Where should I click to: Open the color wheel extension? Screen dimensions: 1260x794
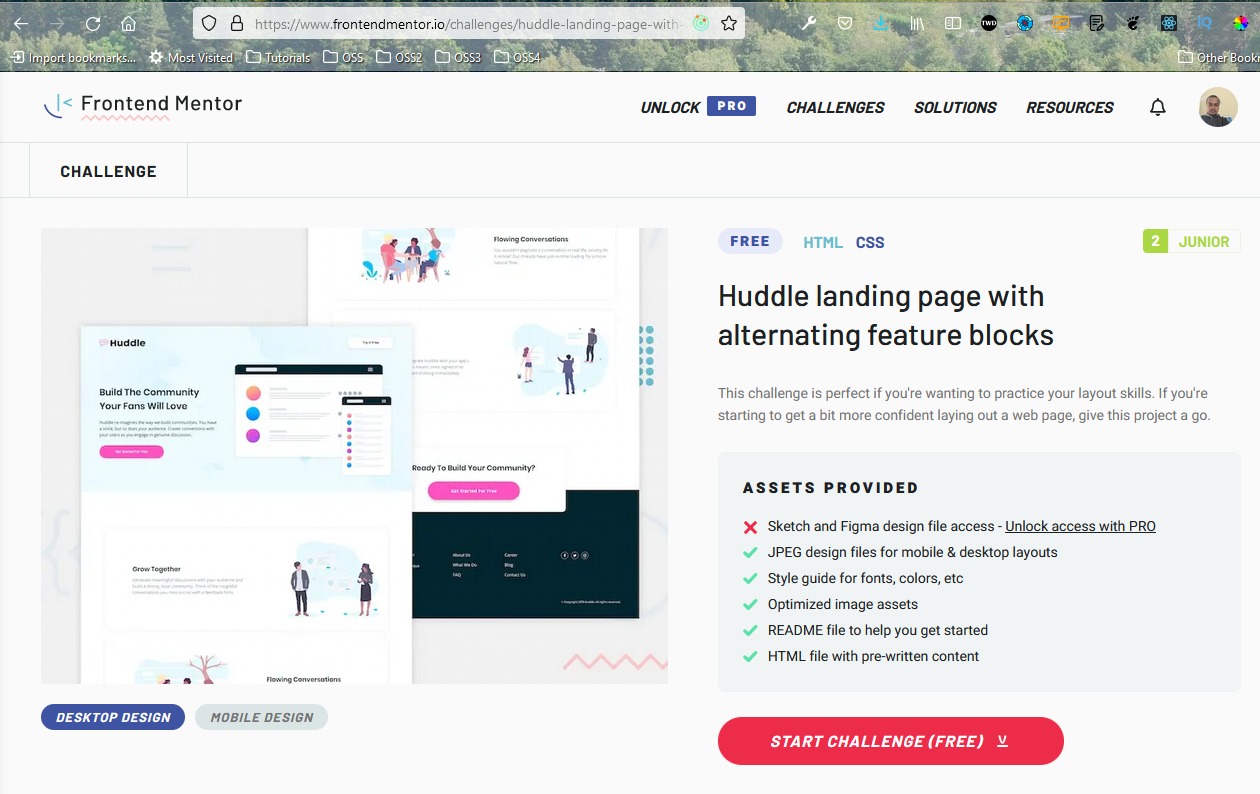pyautogui.click(x=1241, y=23)
